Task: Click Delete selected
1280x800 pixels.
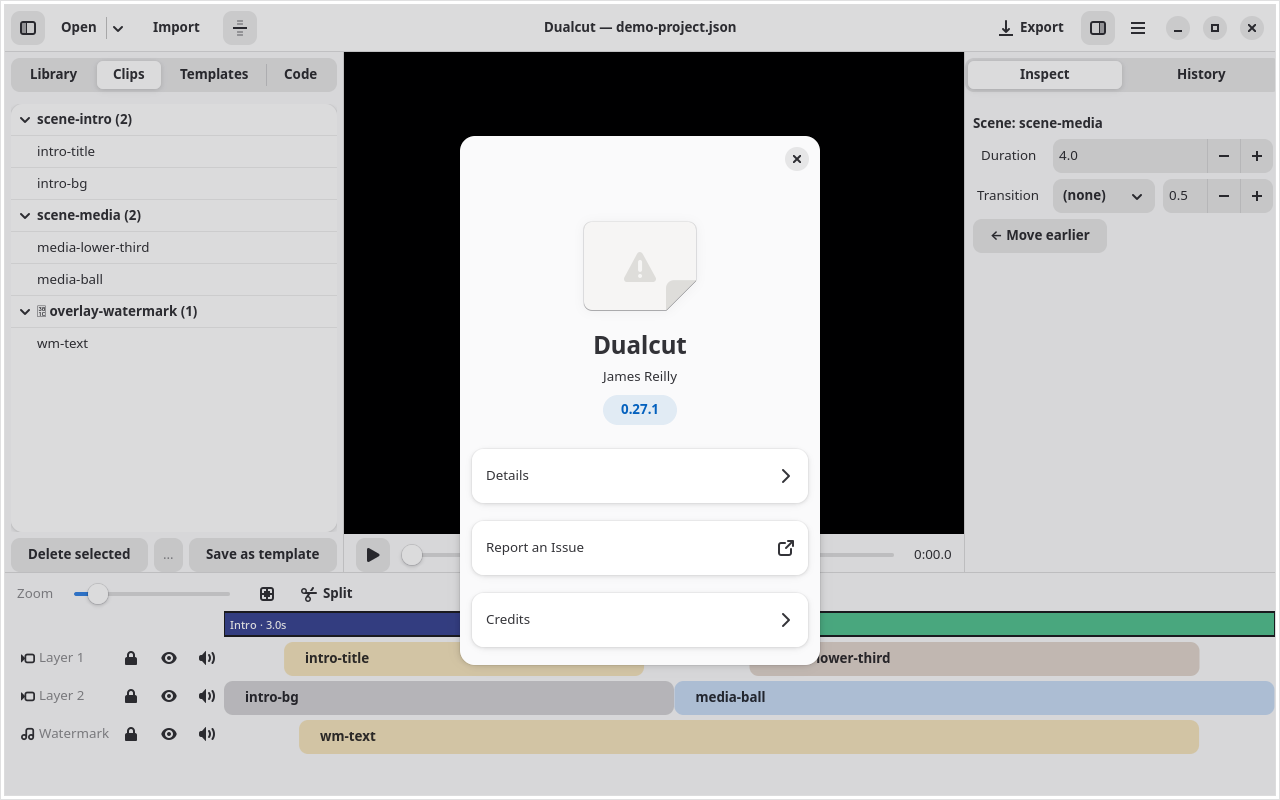Action: pyautogui.click(x=79, y=555)
